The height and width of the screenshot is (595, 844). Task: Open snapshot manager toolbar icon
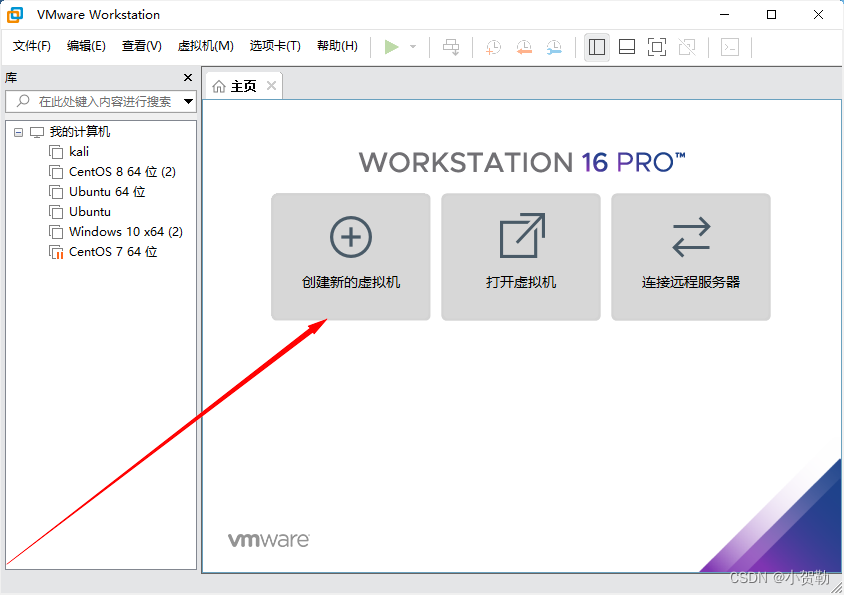[x=554, y=47]
